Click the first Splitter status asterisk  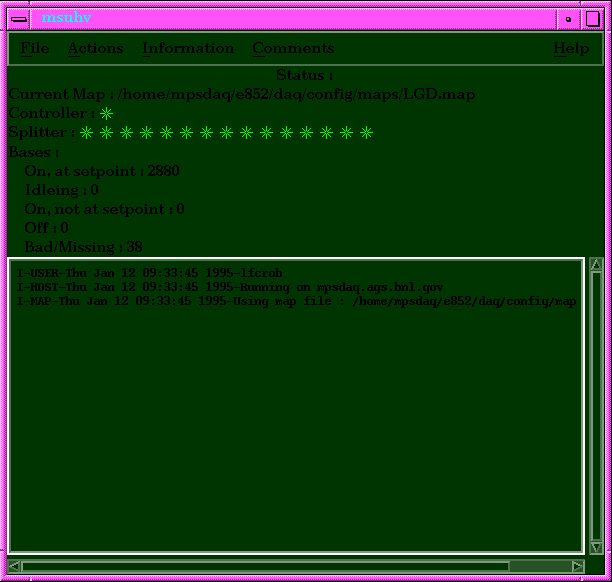(x=87, y=133)
